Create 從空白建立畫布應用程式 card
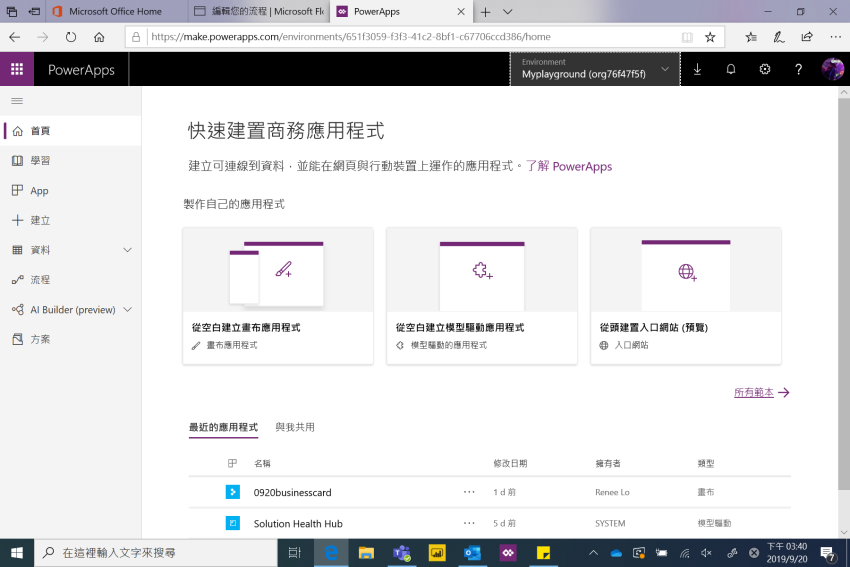 point(278,296)
